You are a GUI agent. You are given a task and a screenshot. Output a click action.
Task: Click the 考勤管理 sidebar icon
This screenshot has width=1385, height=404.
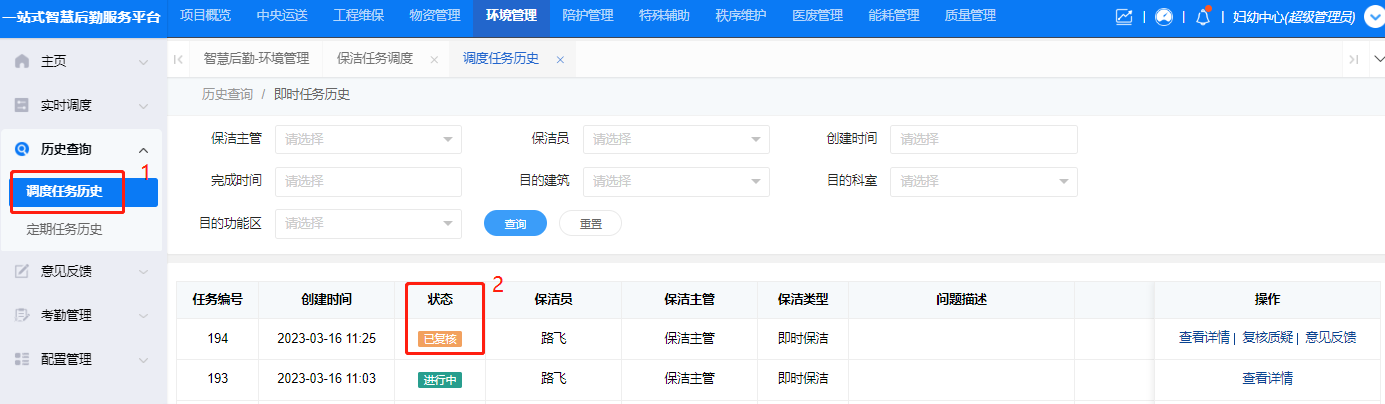click(22, 315)
